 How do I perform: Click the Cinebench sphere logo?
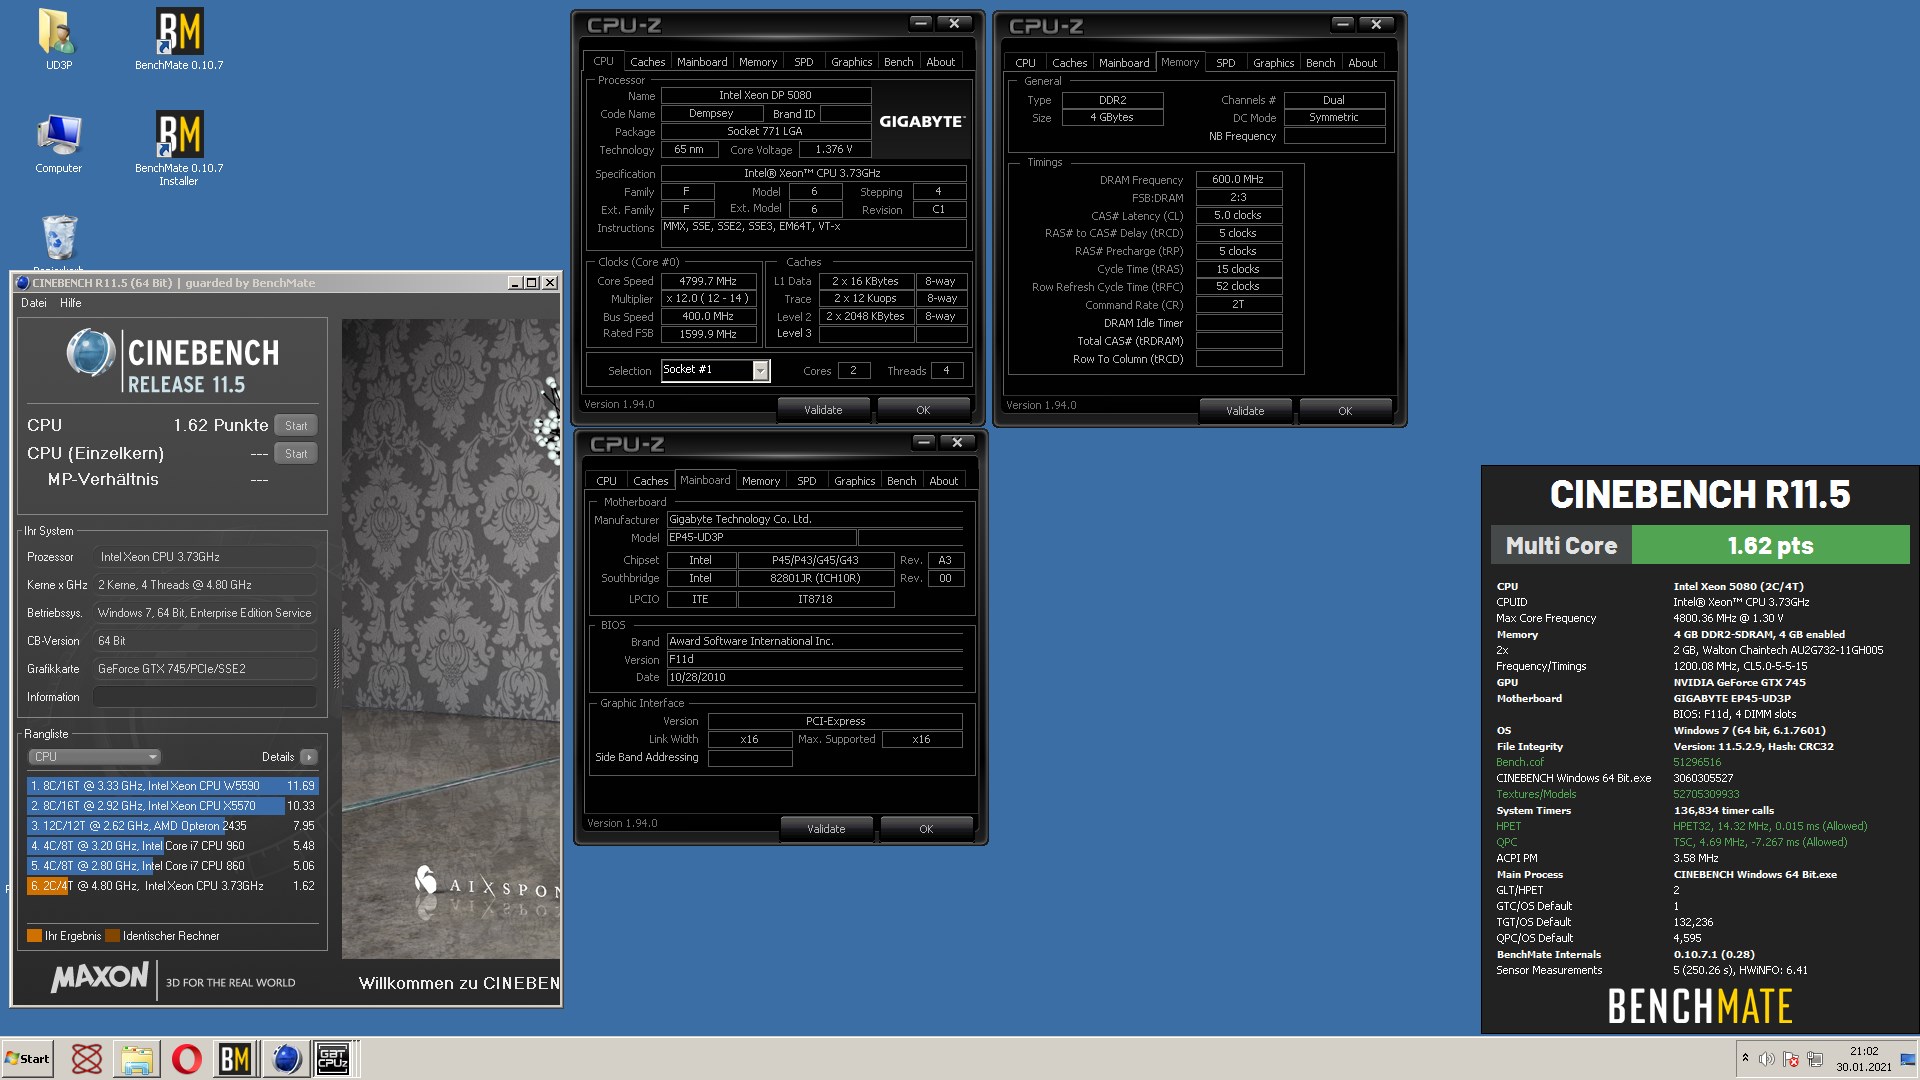91,353
